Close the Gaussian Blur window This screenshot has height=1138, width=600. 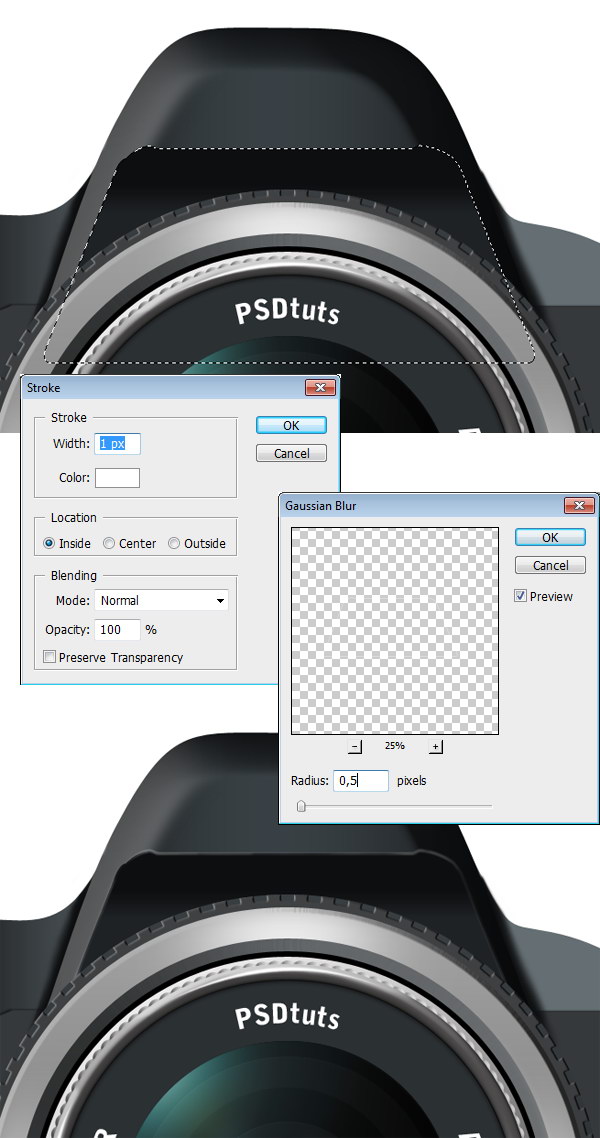click(x=578, y=506)
